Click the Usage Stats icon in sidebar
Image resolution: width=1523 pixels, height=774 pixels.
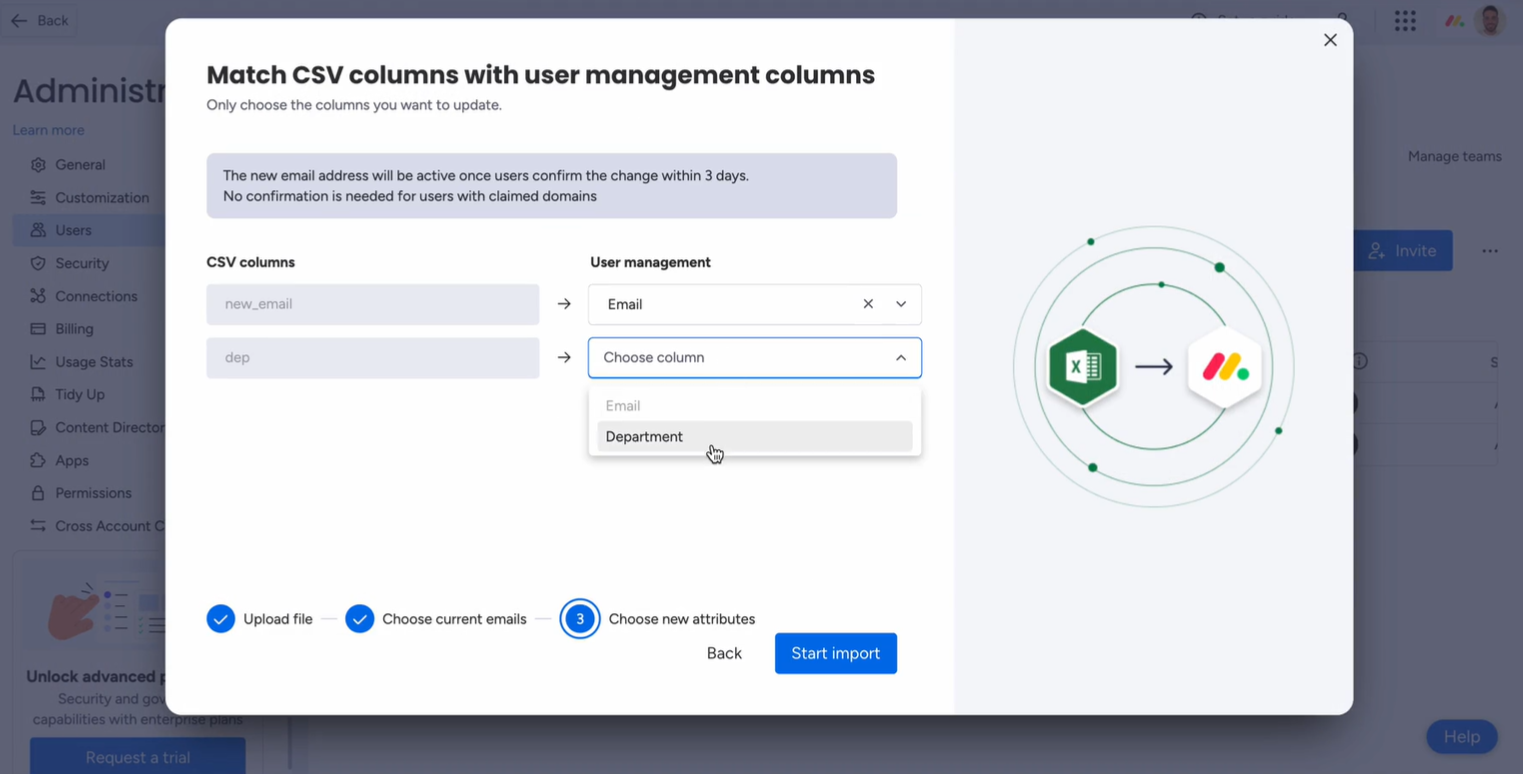click(38, 362)
